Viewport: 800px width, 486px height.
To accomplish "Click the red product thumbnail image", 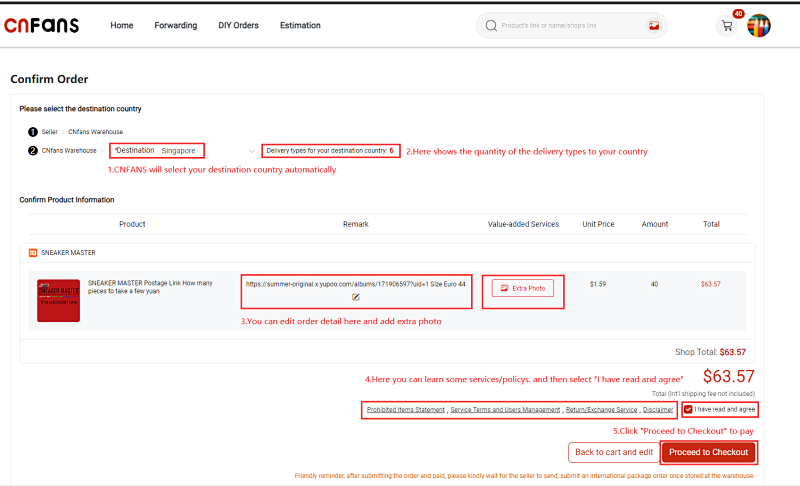I will point(58,300).
